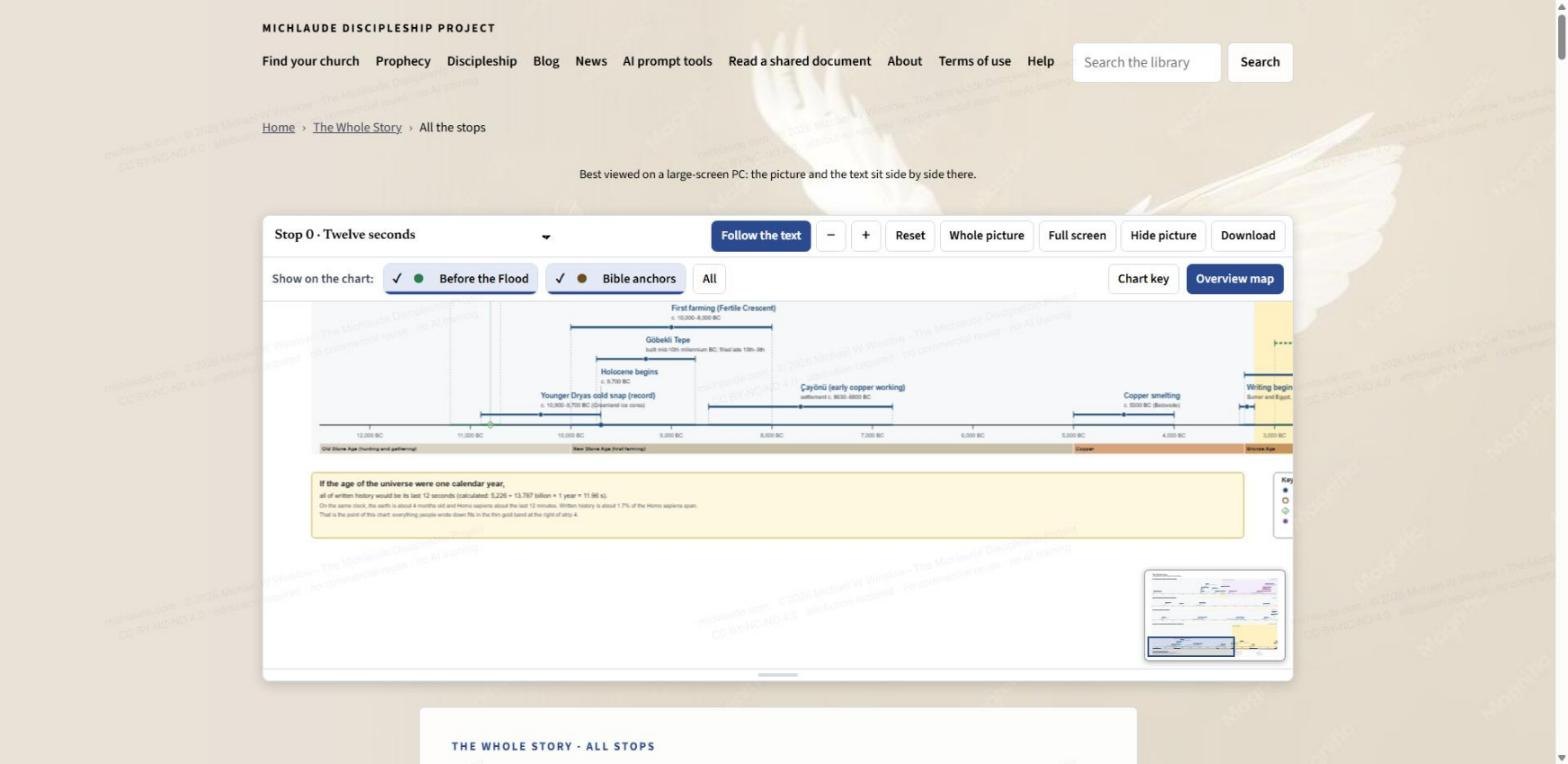Open the Stop 0 Twelve seconds dropdown
This screenshot has width=1568, height=764.
[412, 235]
